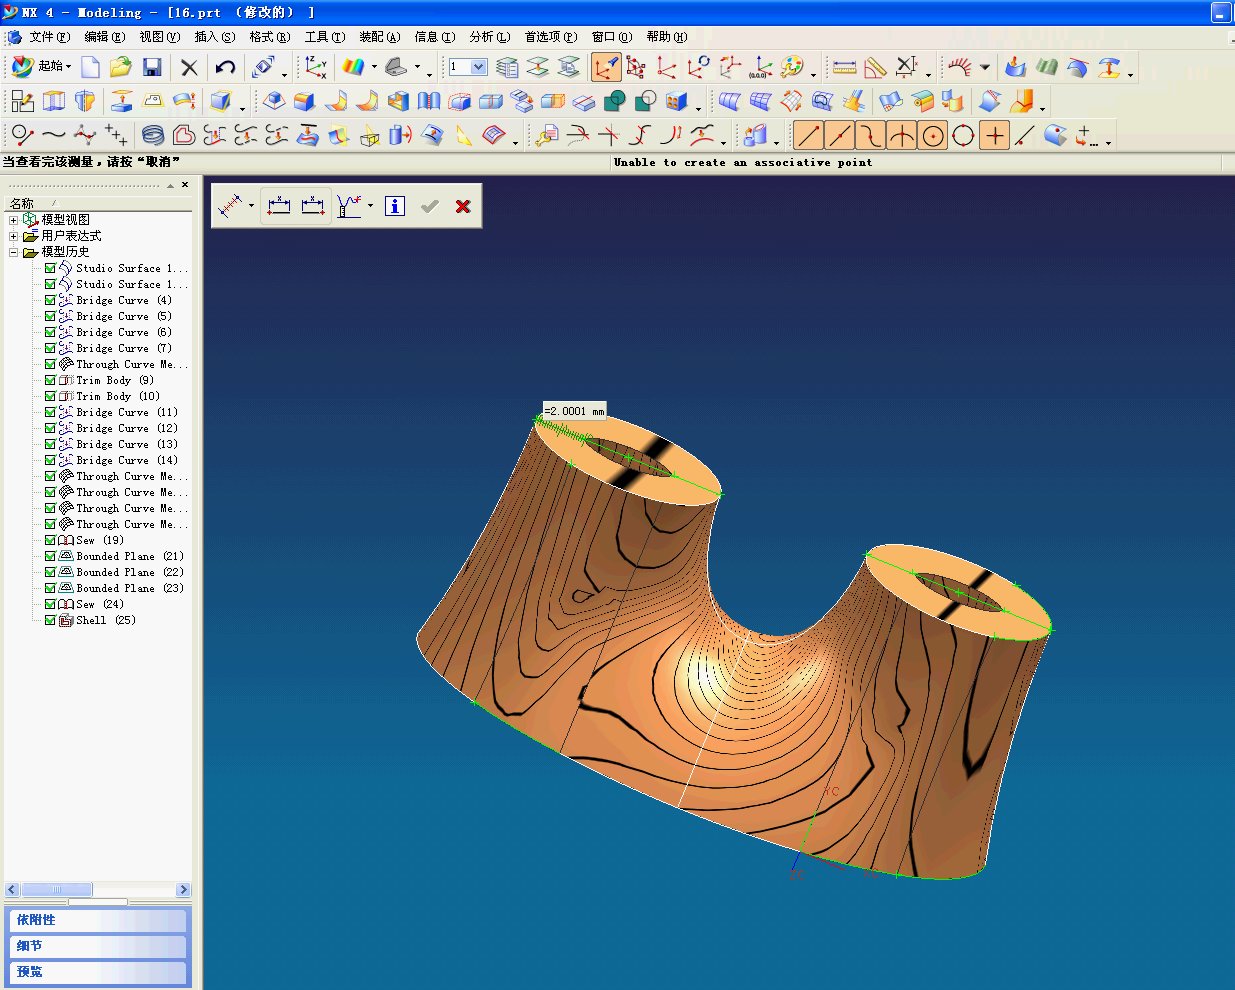Expand the 依附性 panel
Viewport: 1235px width, 990px height.
coord(97,920)
